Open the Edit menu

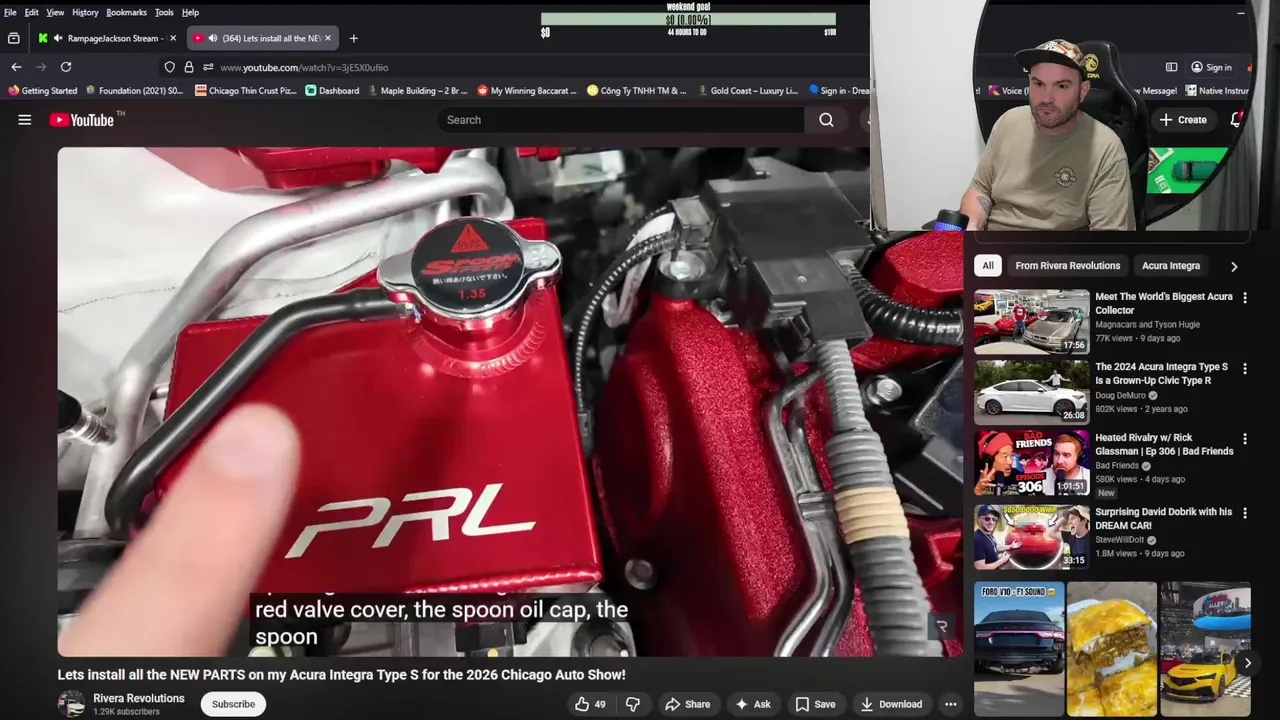(32, 12)
